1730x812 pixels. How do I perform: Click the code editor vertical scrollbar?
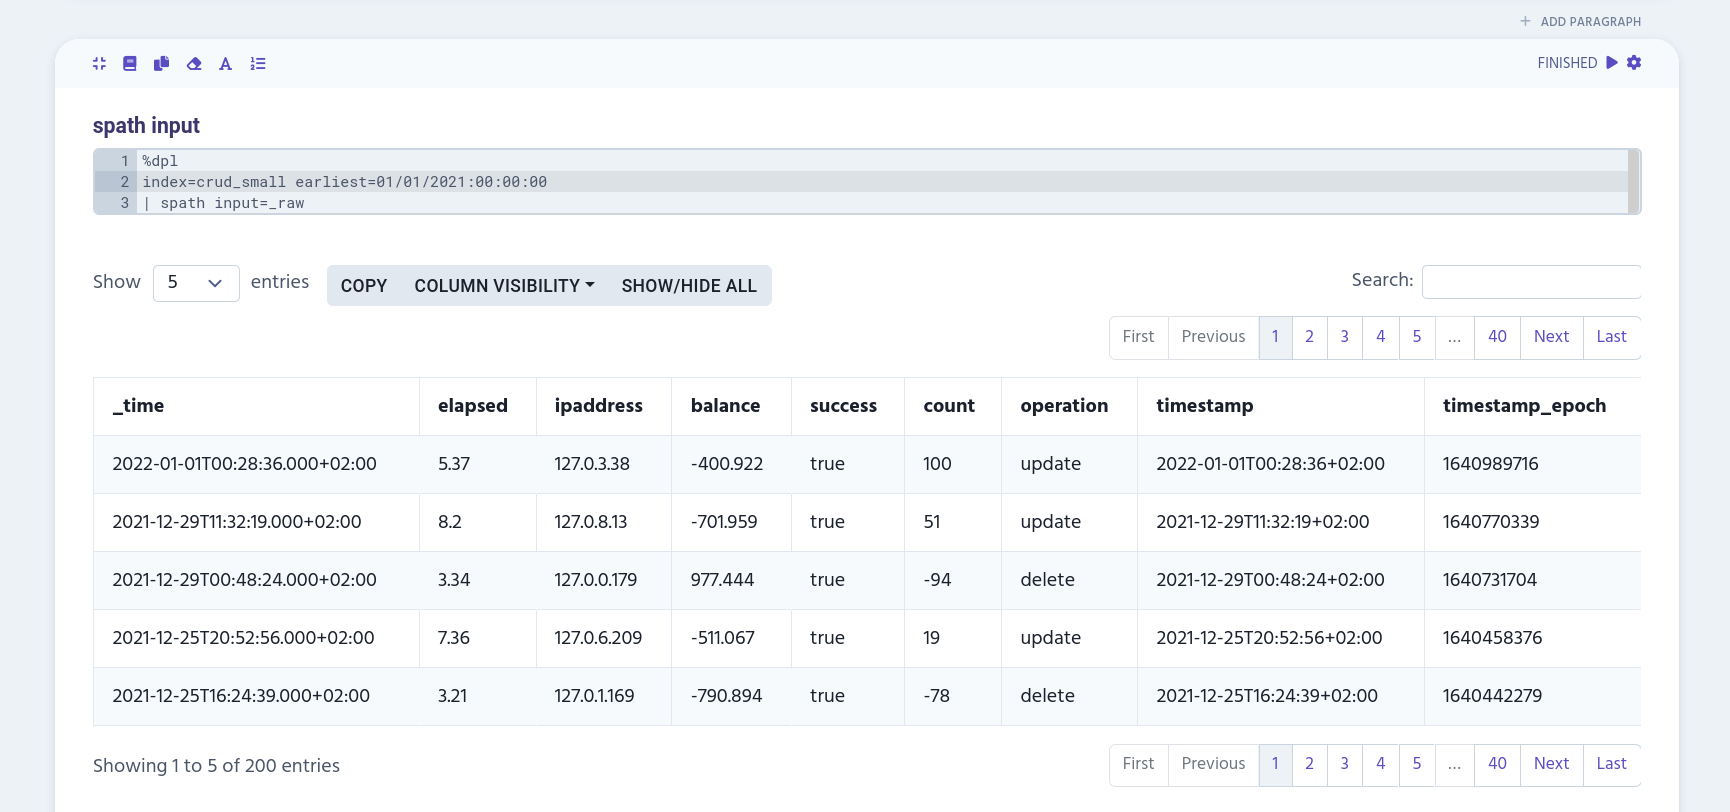[x=1633, y=181]
